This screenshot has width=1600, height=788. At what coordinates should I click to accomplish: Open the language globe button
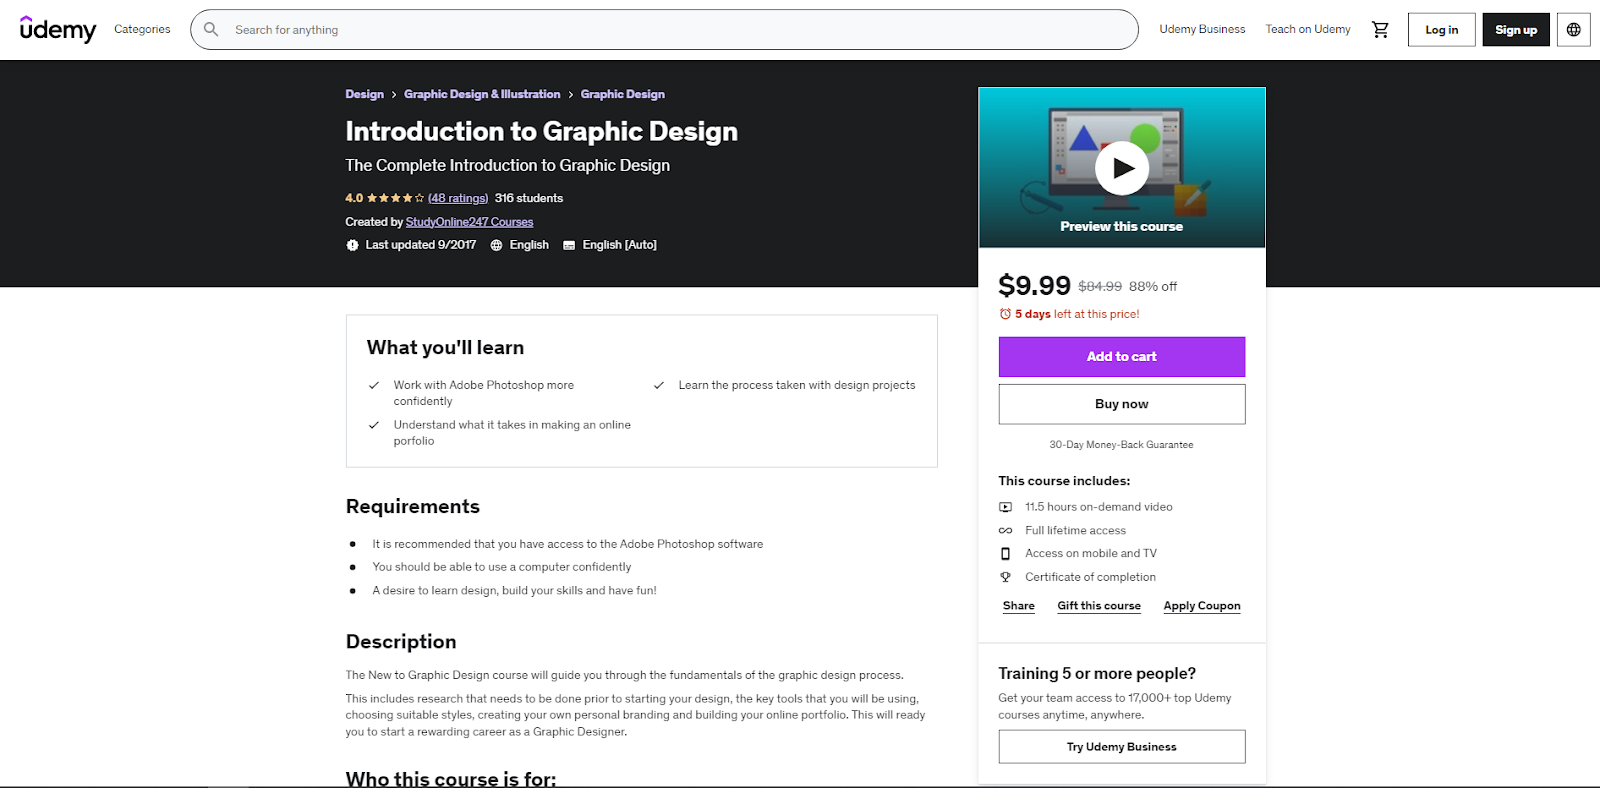coord(1573,30)
